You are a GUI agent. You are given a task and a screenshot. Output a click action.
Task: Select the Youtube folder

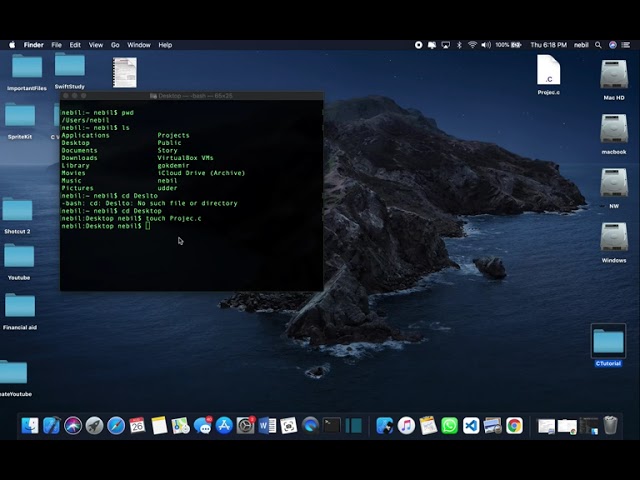tap(19, 256)
